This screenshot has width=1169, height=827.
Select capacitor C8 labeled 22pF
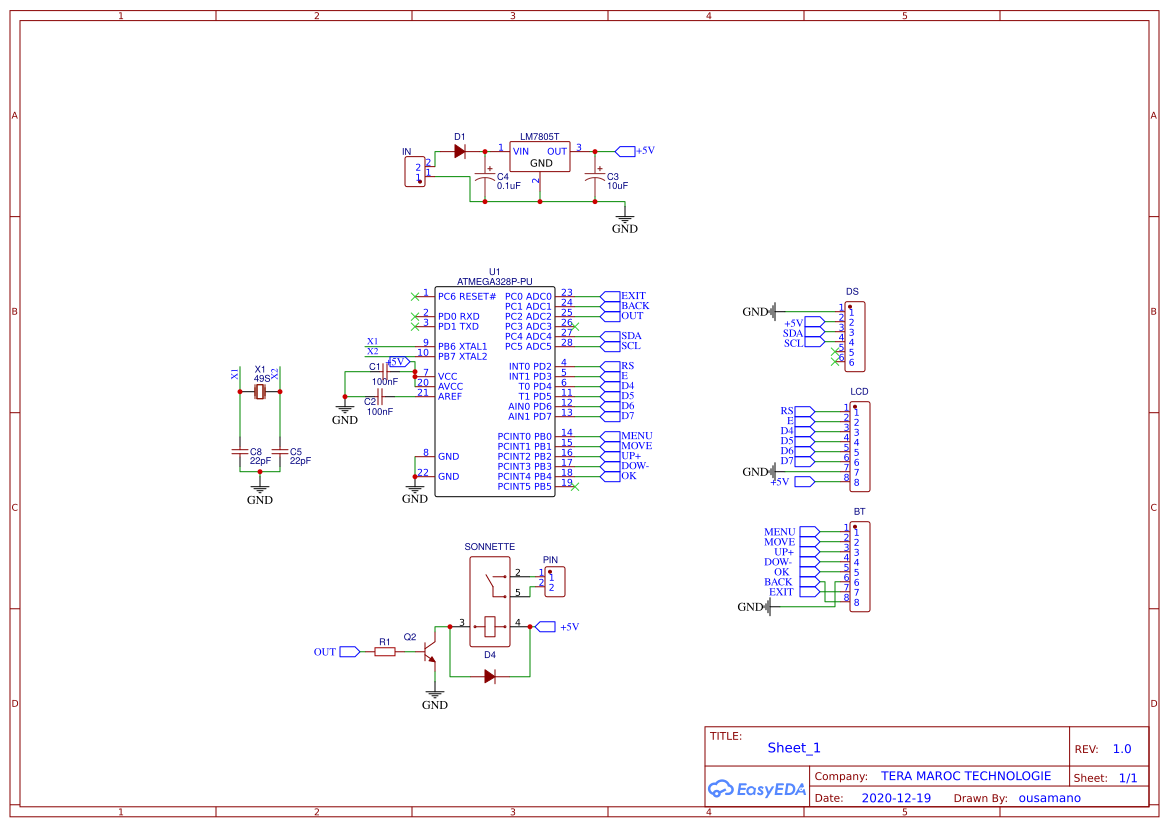240,450
